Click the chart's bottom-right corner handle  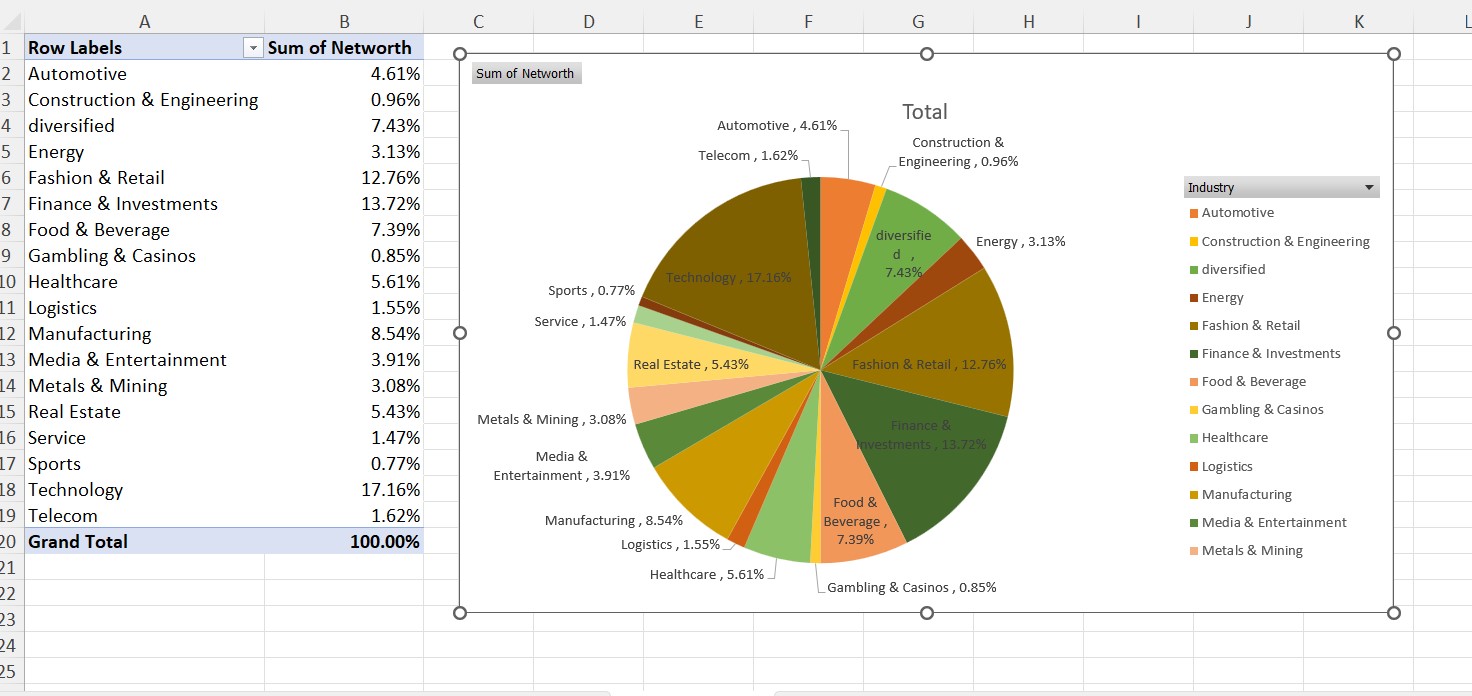click(x=1394, y=613)
